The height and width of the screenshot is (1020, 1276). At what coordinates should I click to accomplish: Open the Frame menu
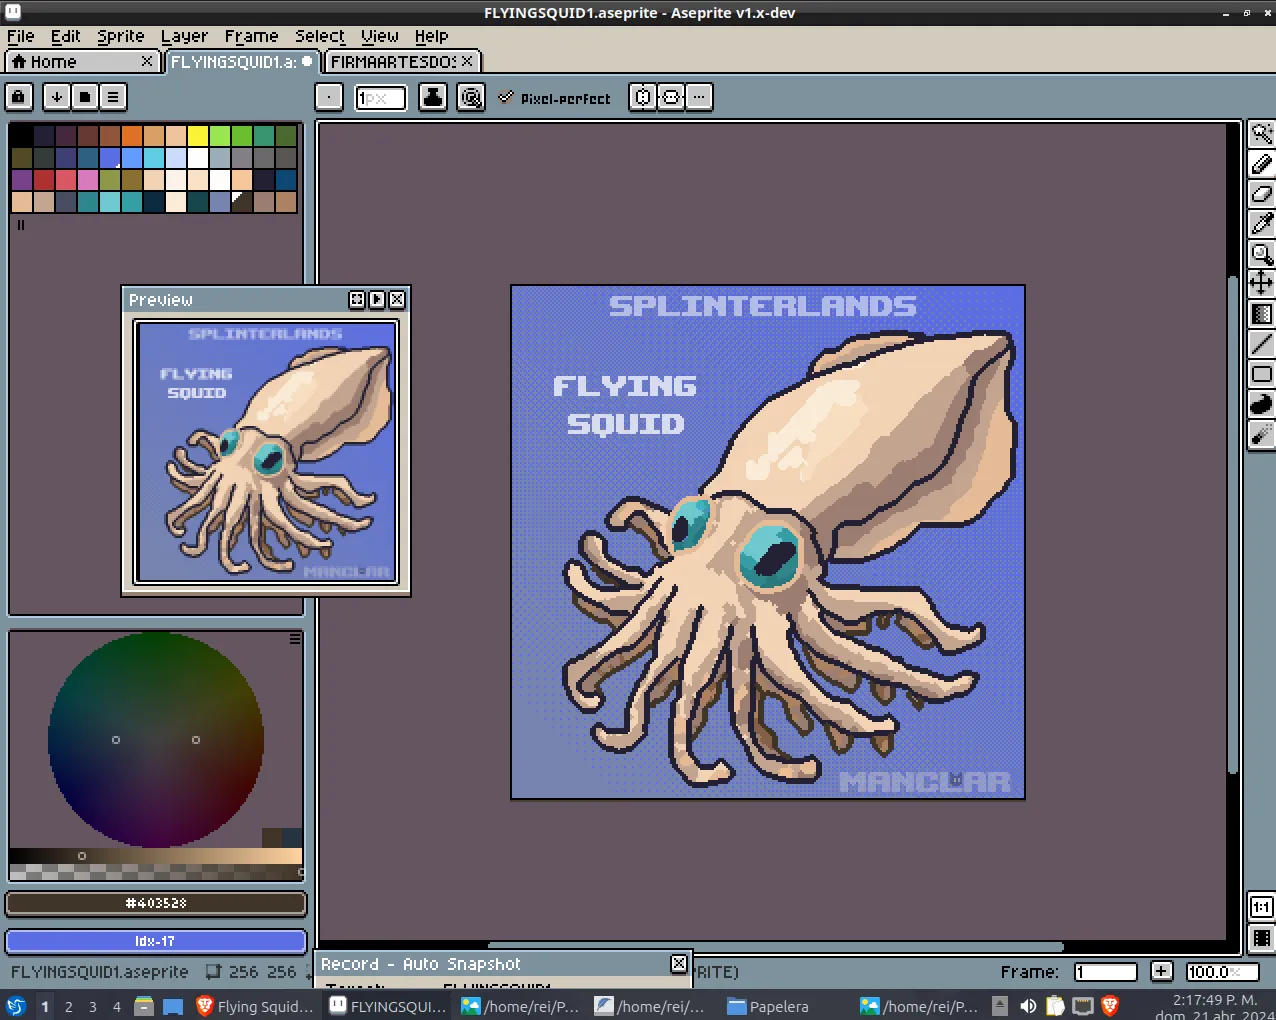[252, 36]
